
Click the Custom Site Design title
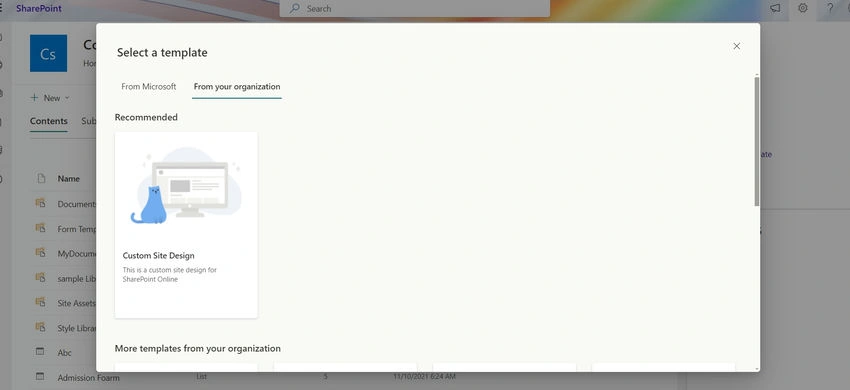coord(158,255)
